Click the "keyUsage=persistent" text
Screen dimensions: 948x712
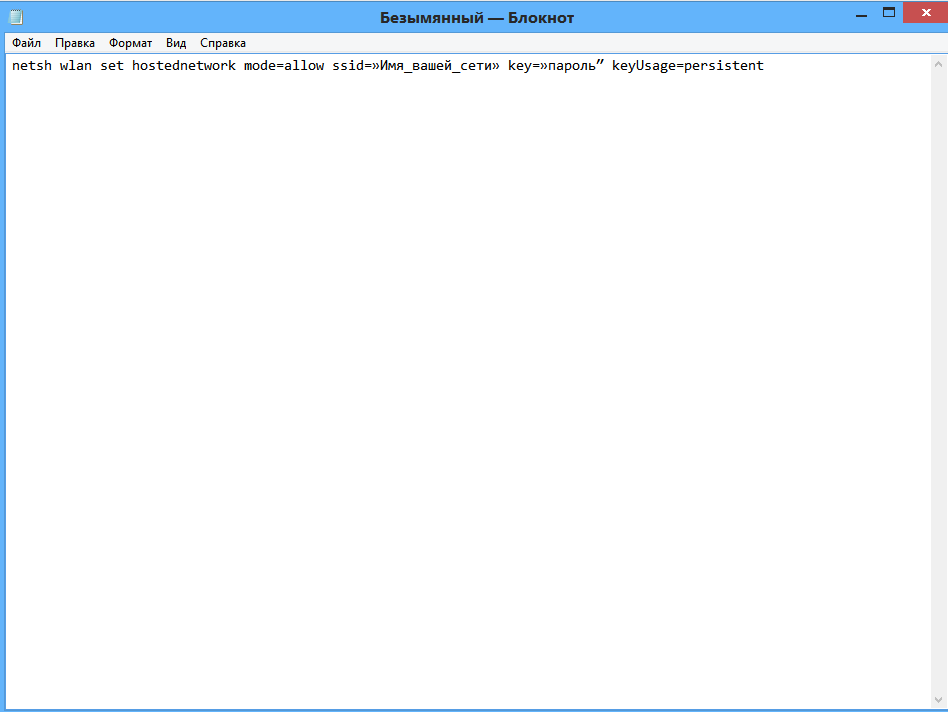(688, 66)
